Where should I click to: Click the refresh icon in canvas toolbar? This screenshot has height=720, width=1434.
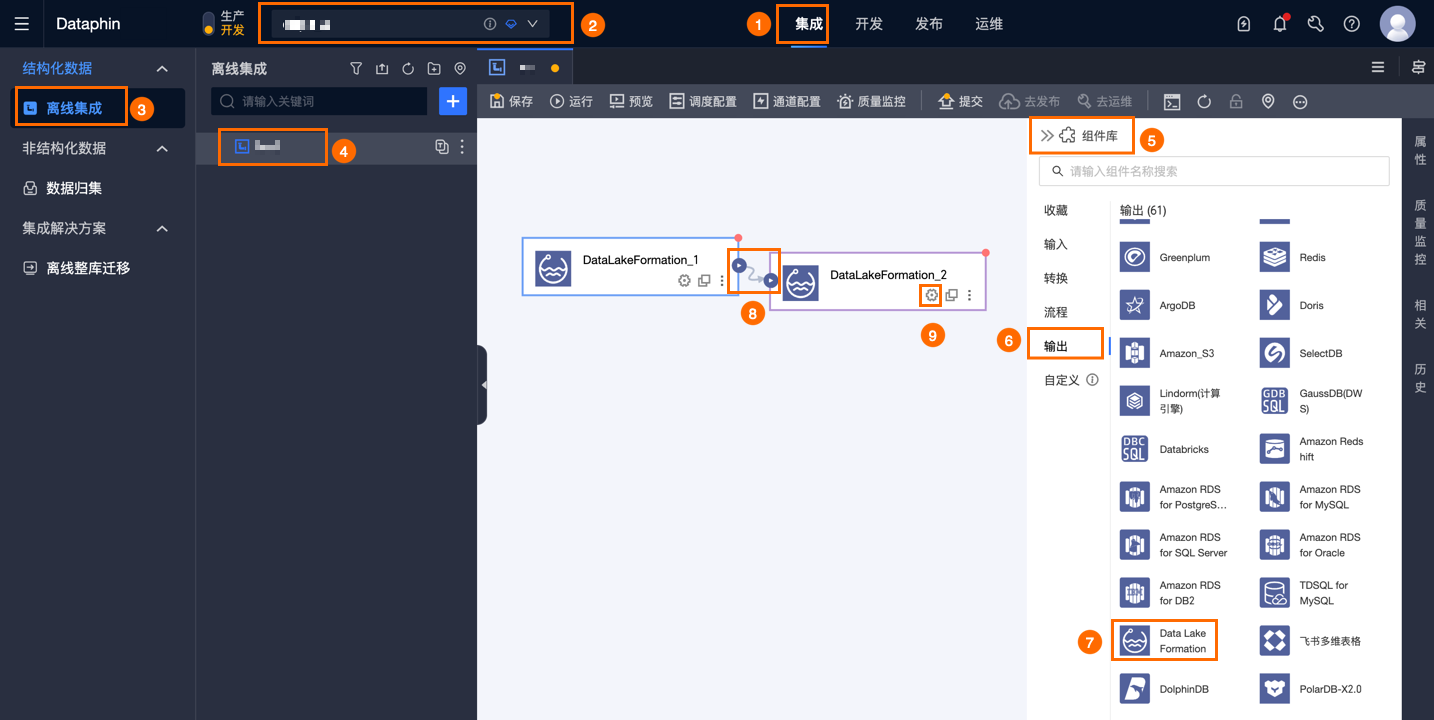(x=1204, y=101)
